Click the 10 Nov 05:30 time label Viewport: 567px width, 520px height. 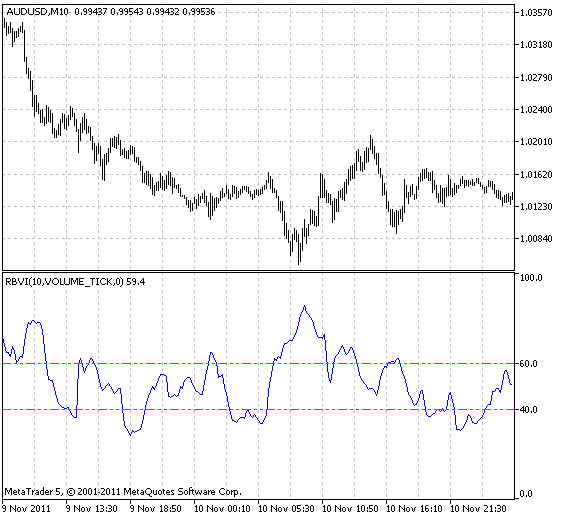pos(286,508)
